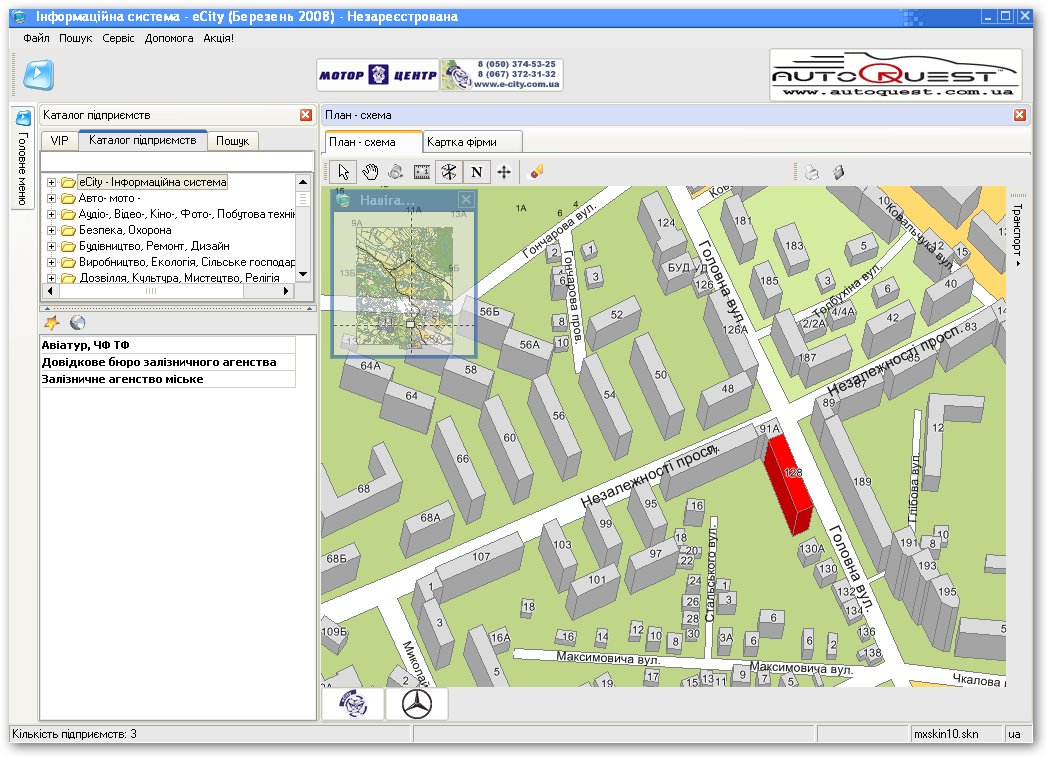Click the printer icon in map toolbar

point(812,172)
